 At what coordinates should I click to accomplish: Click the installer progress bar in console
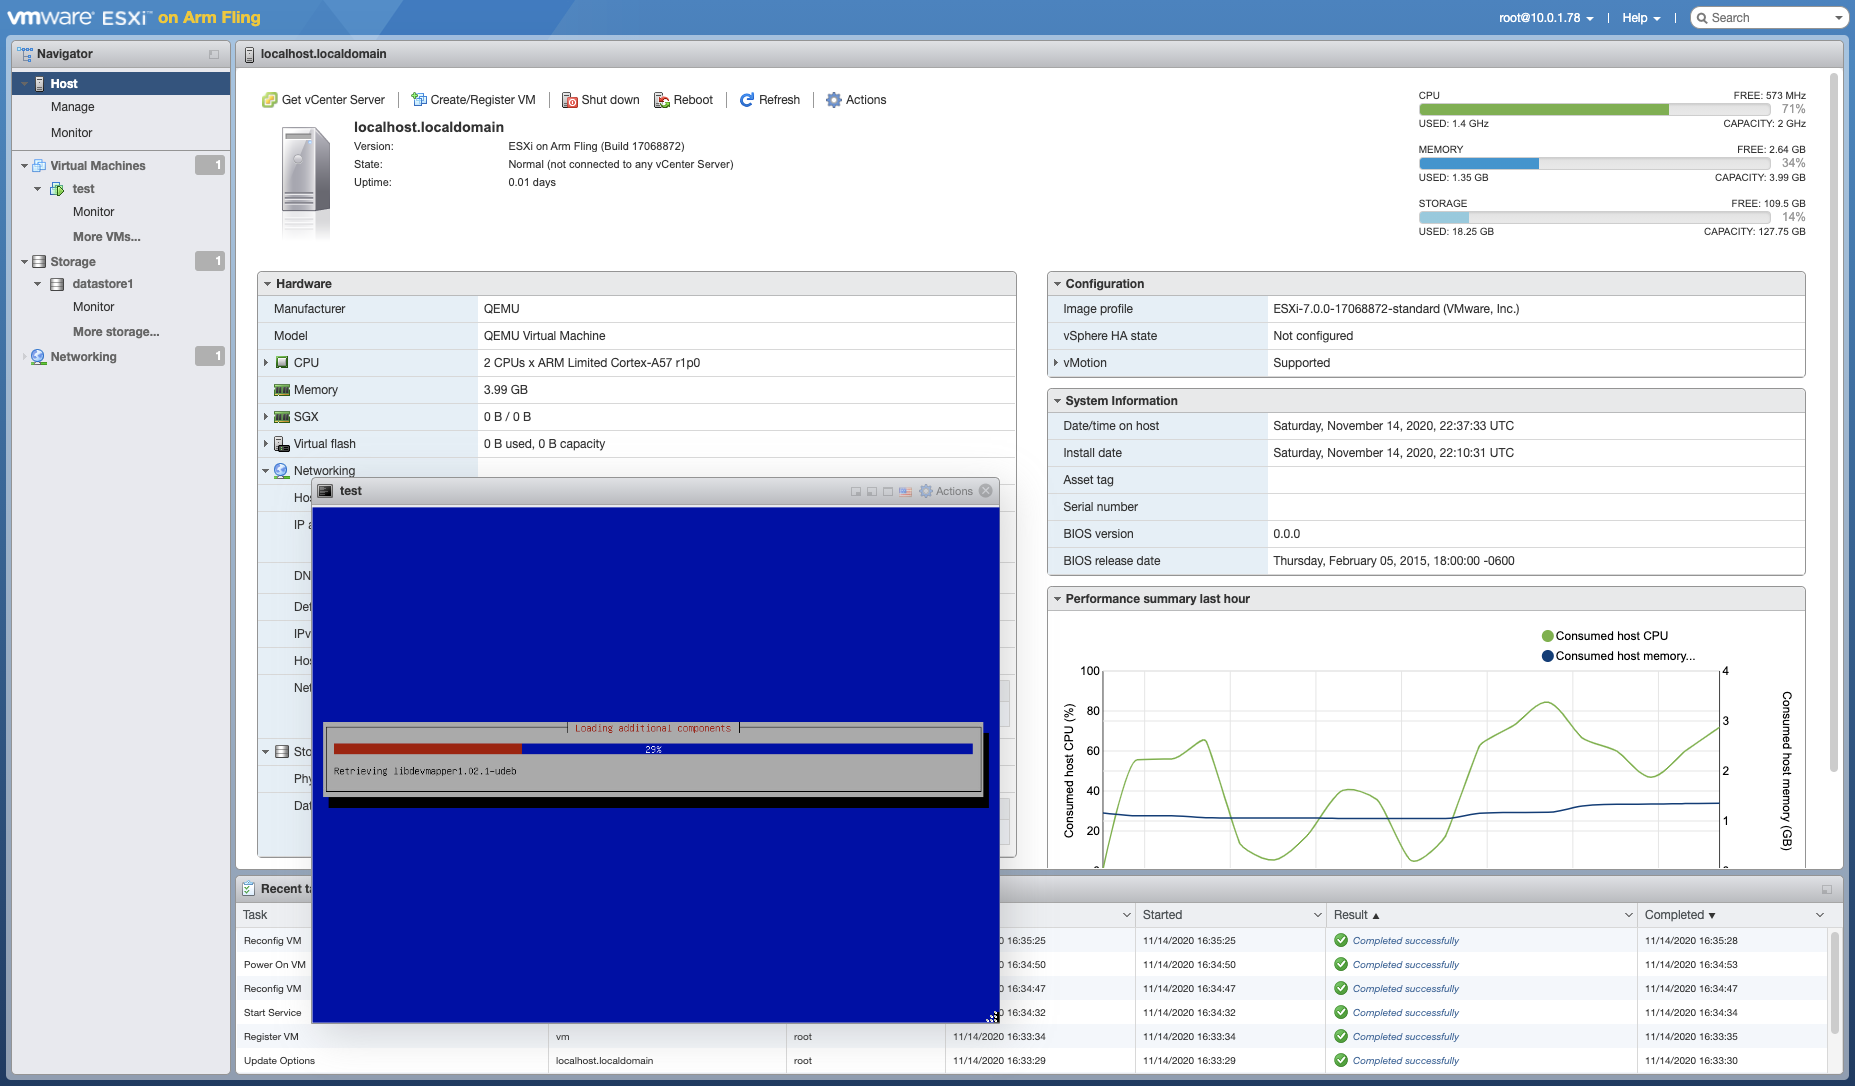(652, 749)
